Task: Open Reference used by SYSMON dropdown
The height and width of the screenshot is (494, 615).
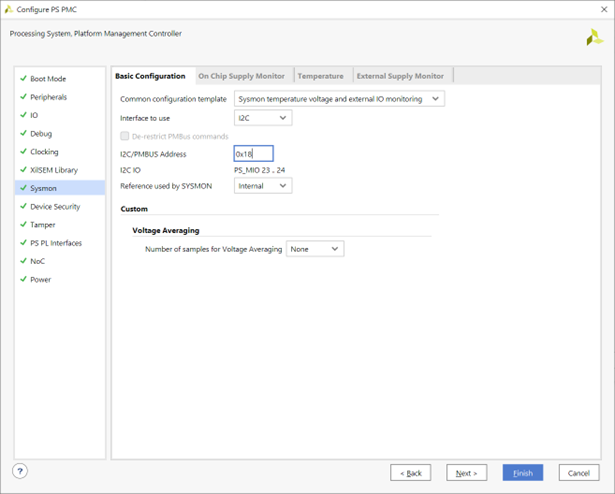Action: coord(263,186)
